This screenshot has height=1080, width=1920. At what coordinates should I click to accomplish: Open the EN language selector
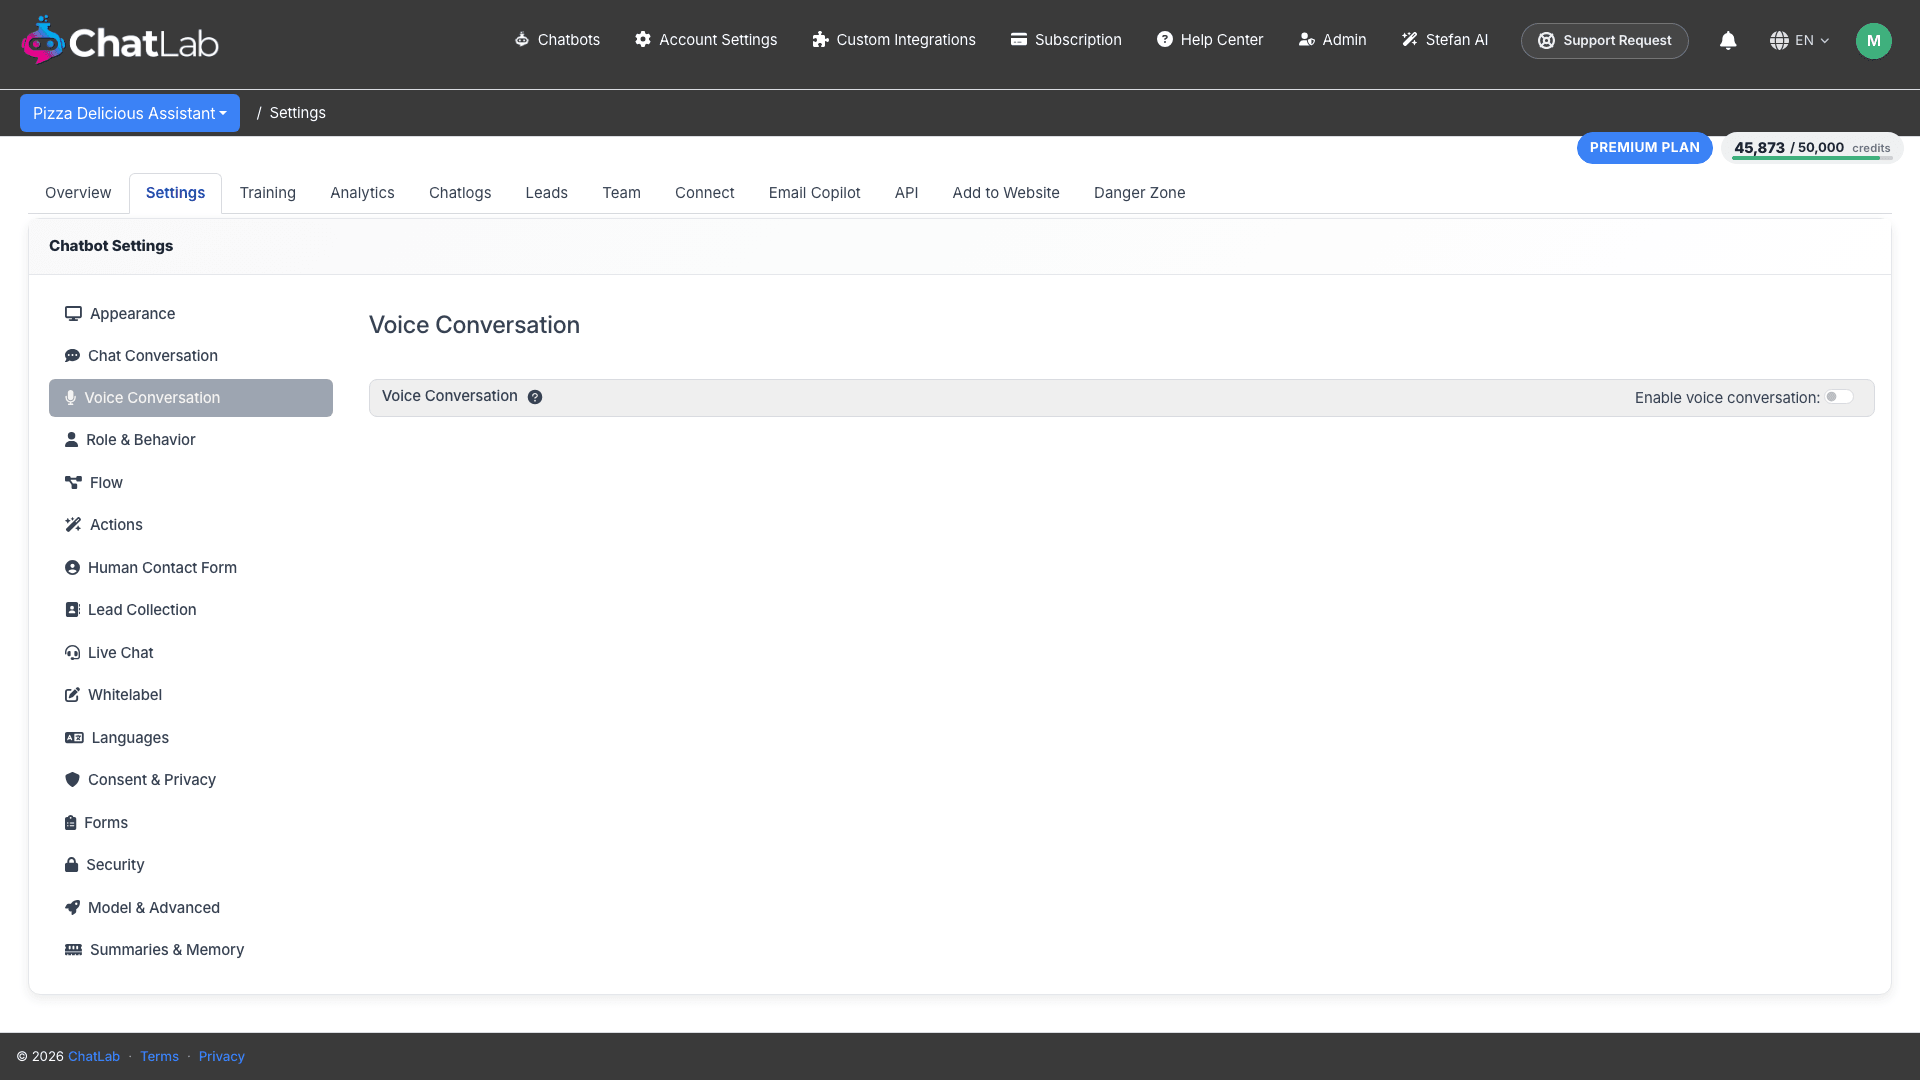pos(1799,41)
